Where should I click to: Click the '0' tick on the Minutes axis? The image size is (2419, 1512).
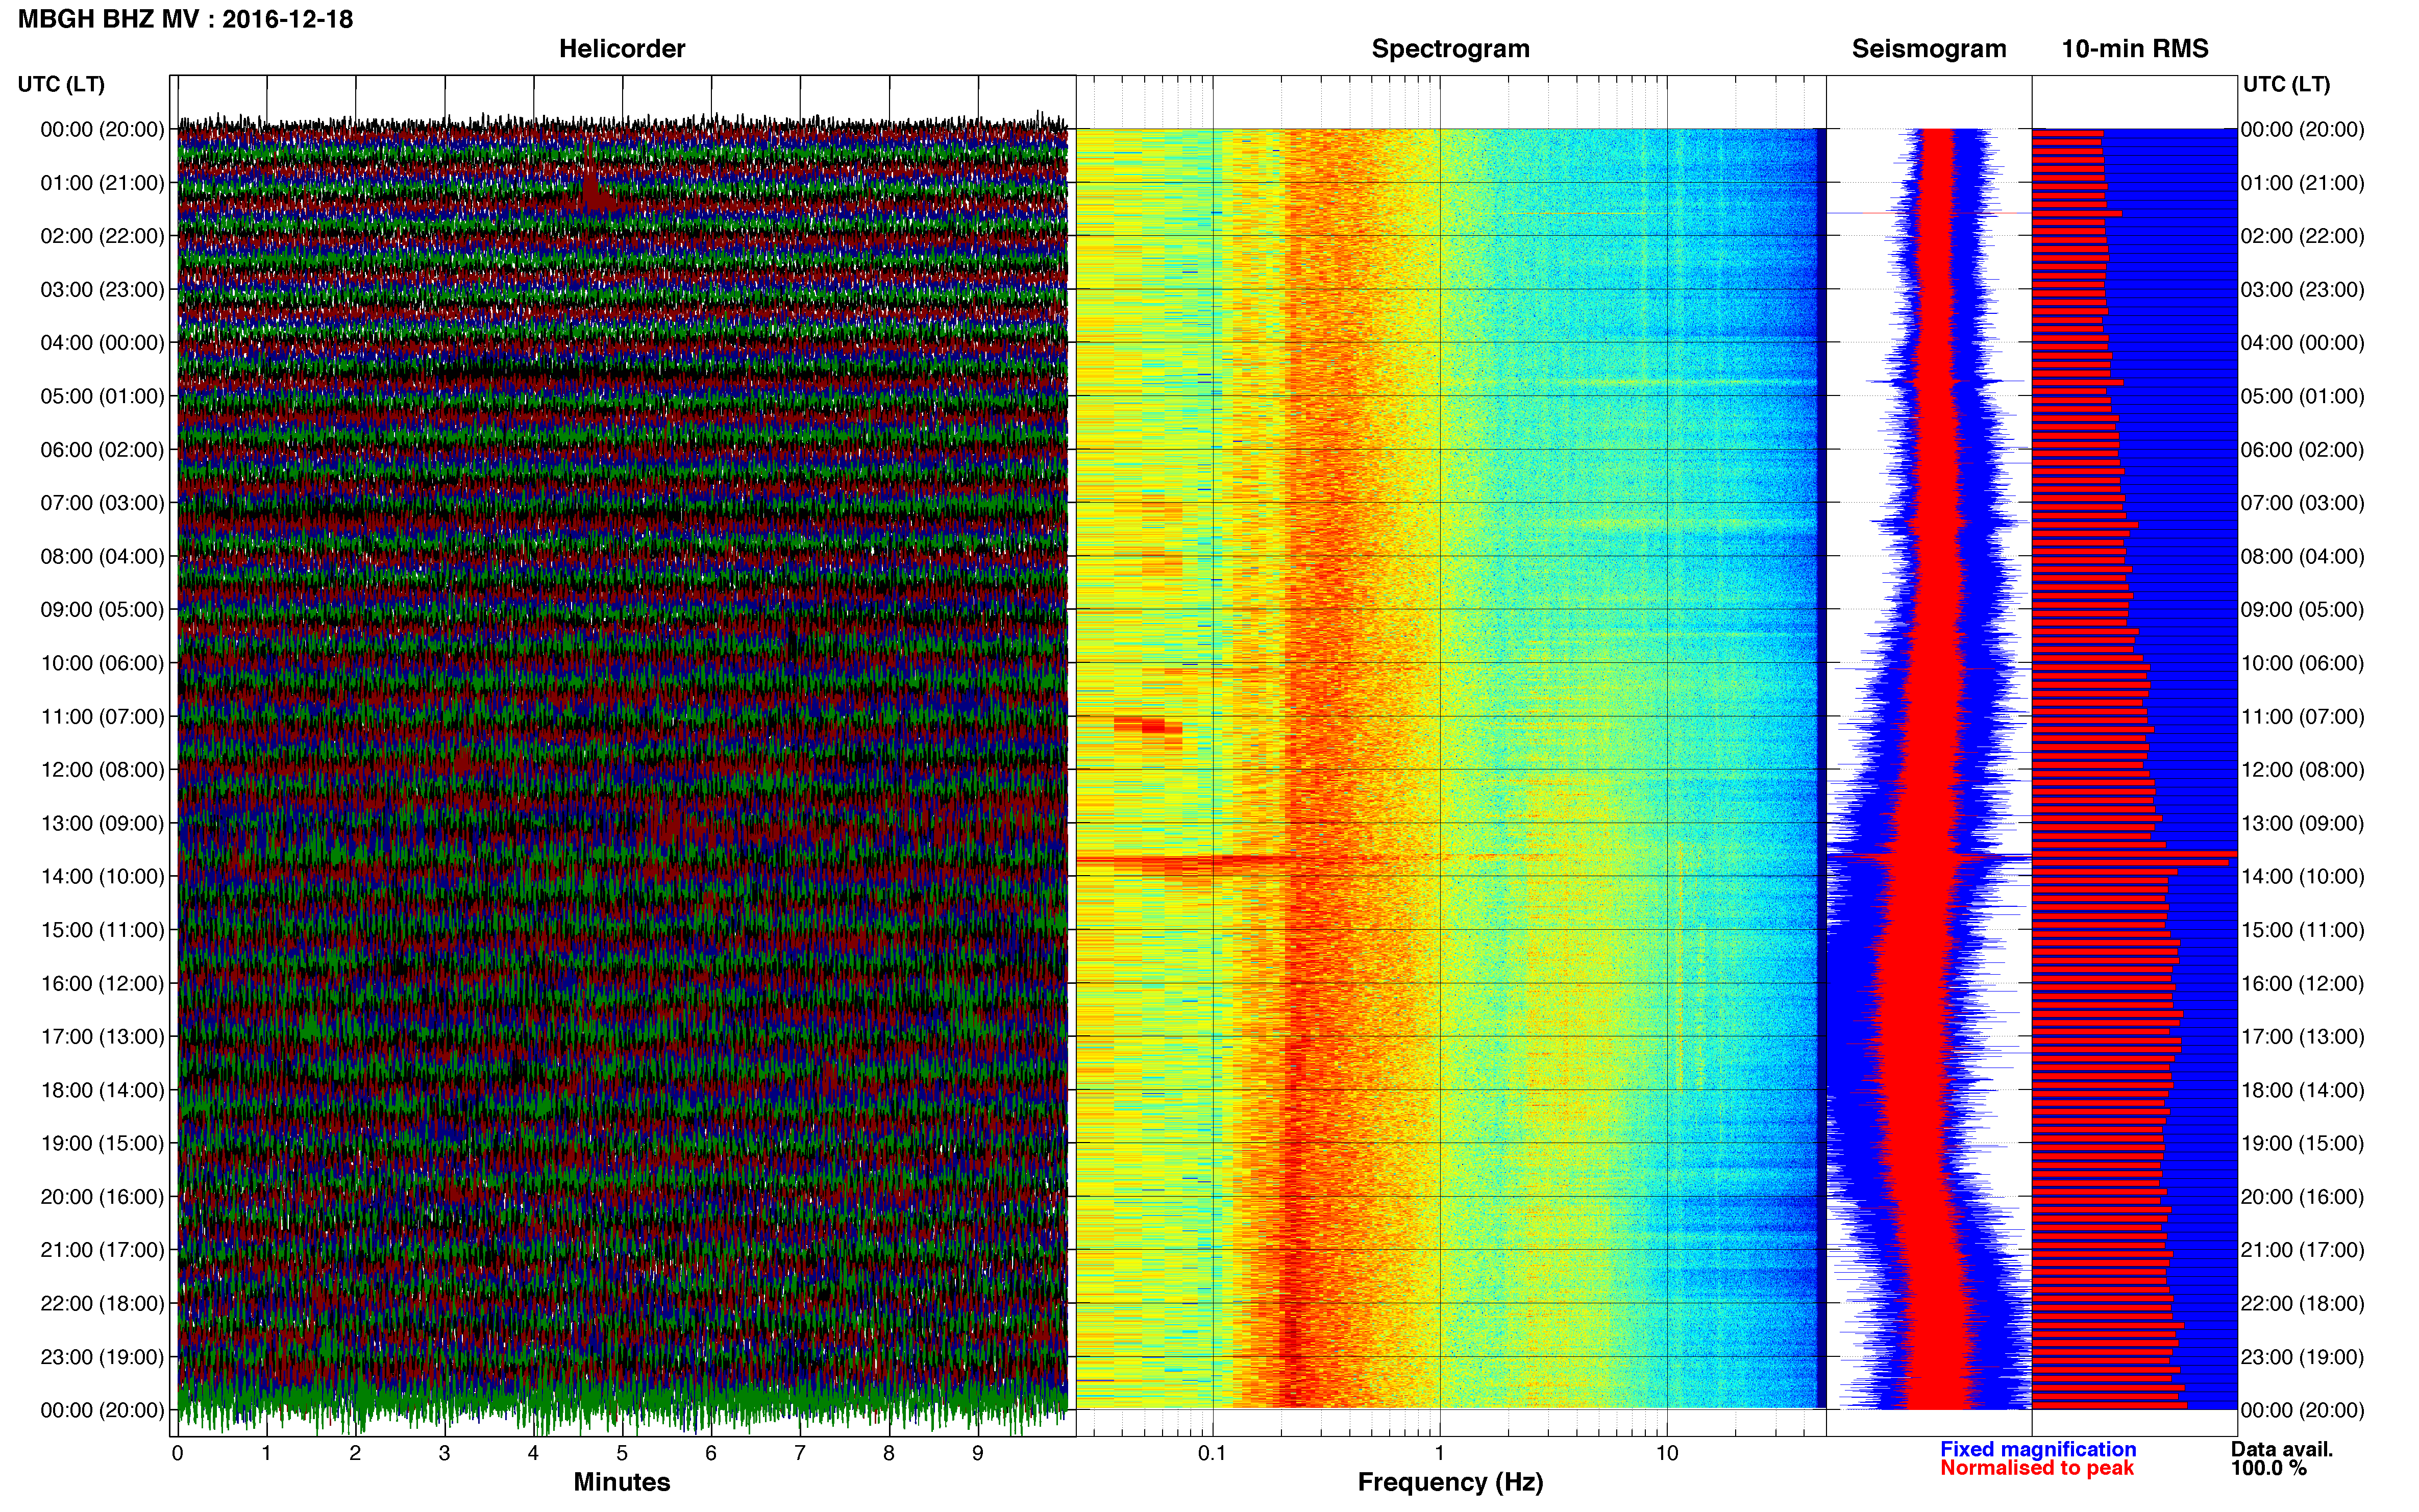tap(178, 1454)
